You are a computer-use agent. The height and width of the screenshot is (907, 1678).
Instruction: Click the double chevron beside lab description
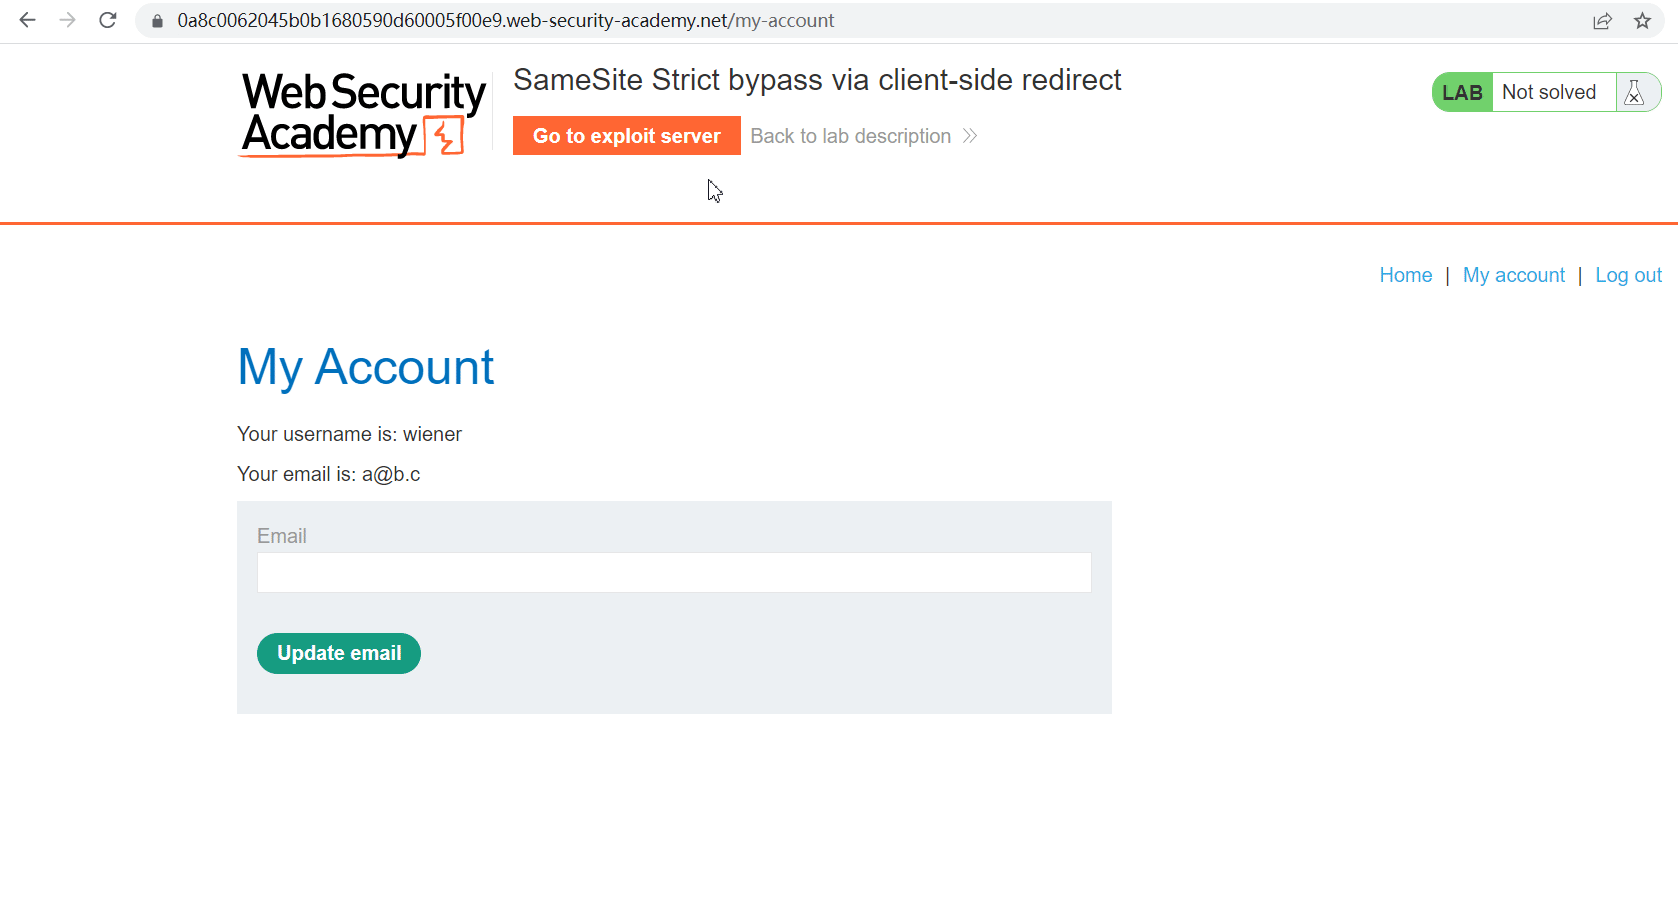click(969, 136)
